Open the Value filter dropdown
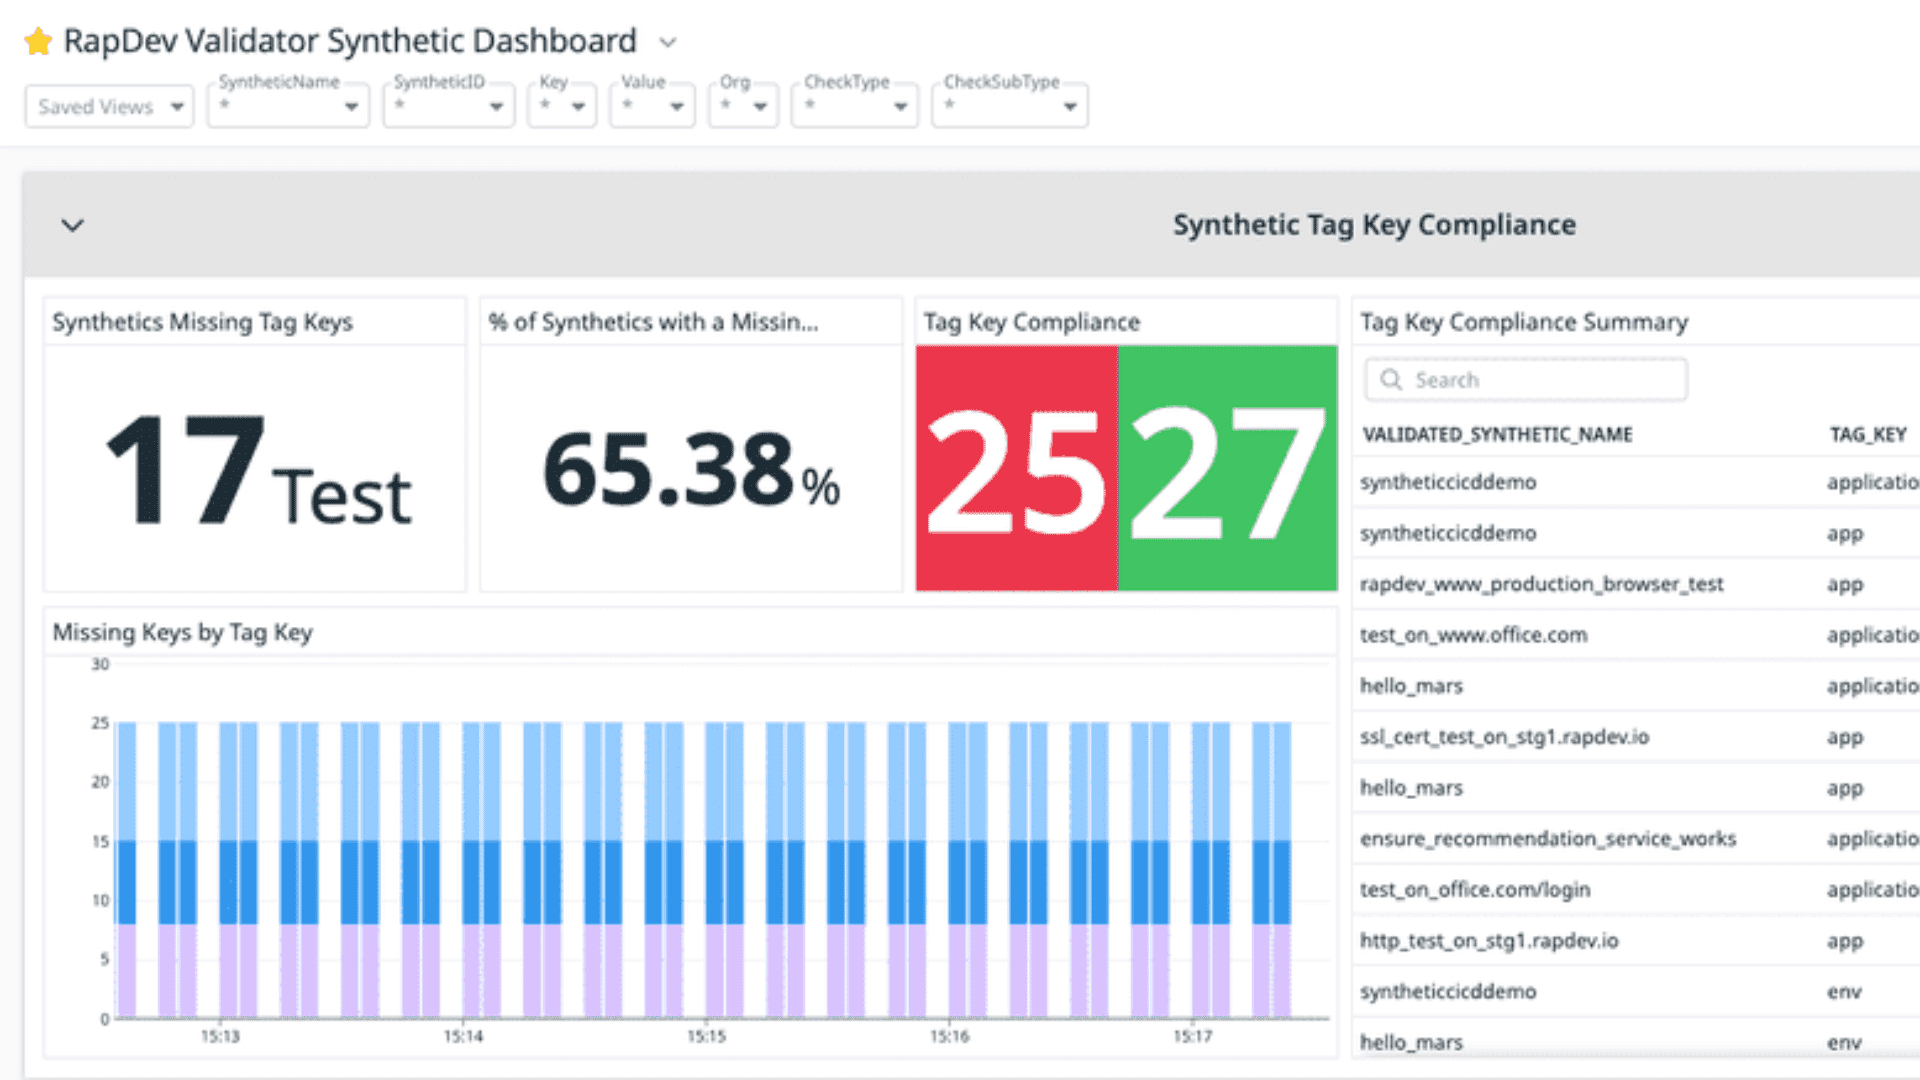The image size is (1920, 1080). pyautogui.click(x=652, y=107)
